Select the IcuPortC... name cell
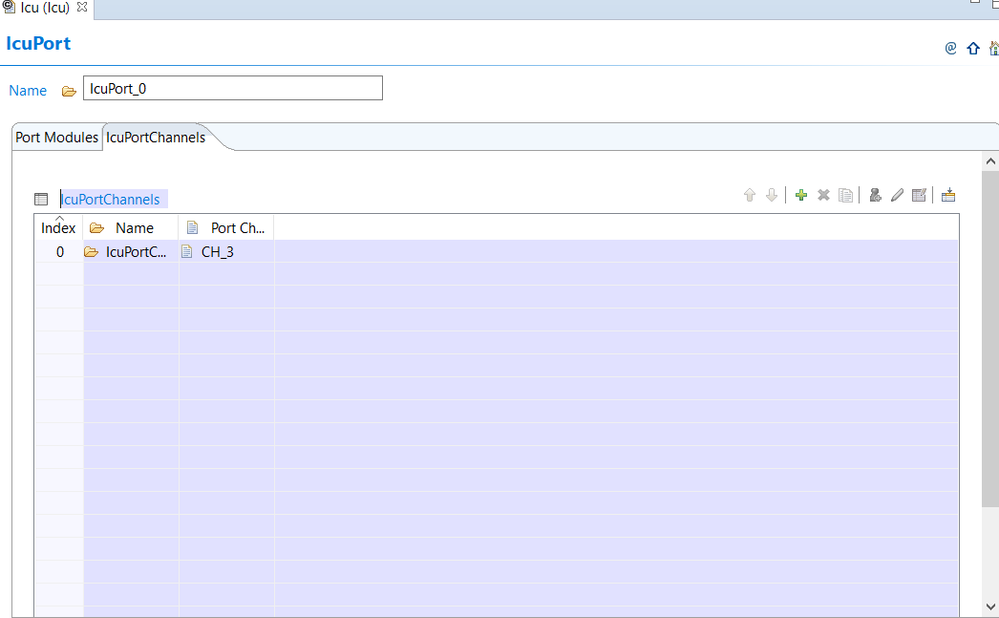 pyautogui.click(x=131, y=252)
